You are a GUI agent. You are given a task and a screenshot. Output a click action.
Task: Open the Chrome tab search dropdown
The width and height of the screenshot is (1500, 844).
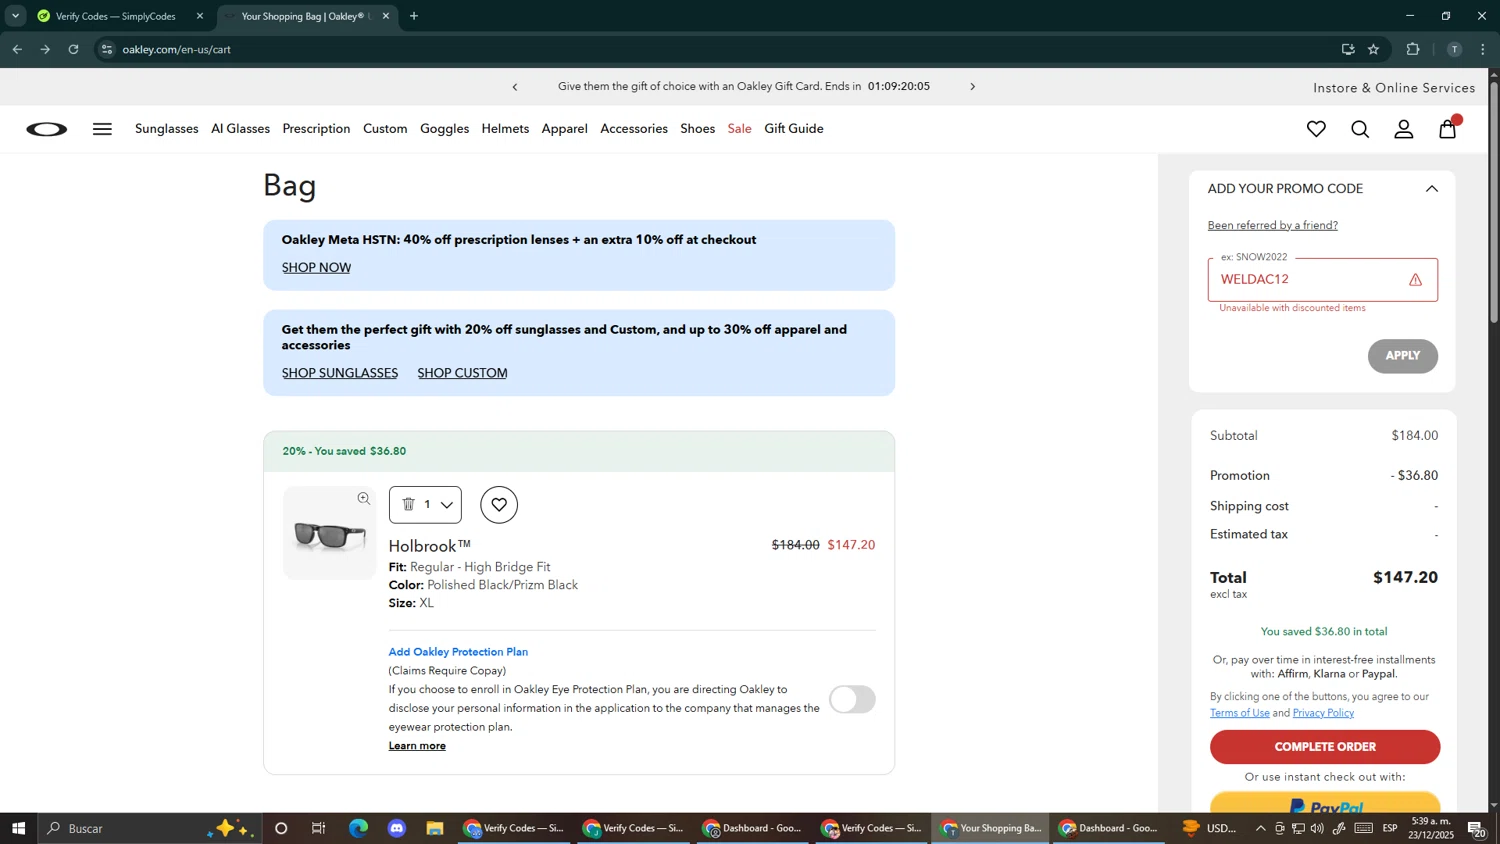pos(15,16)
